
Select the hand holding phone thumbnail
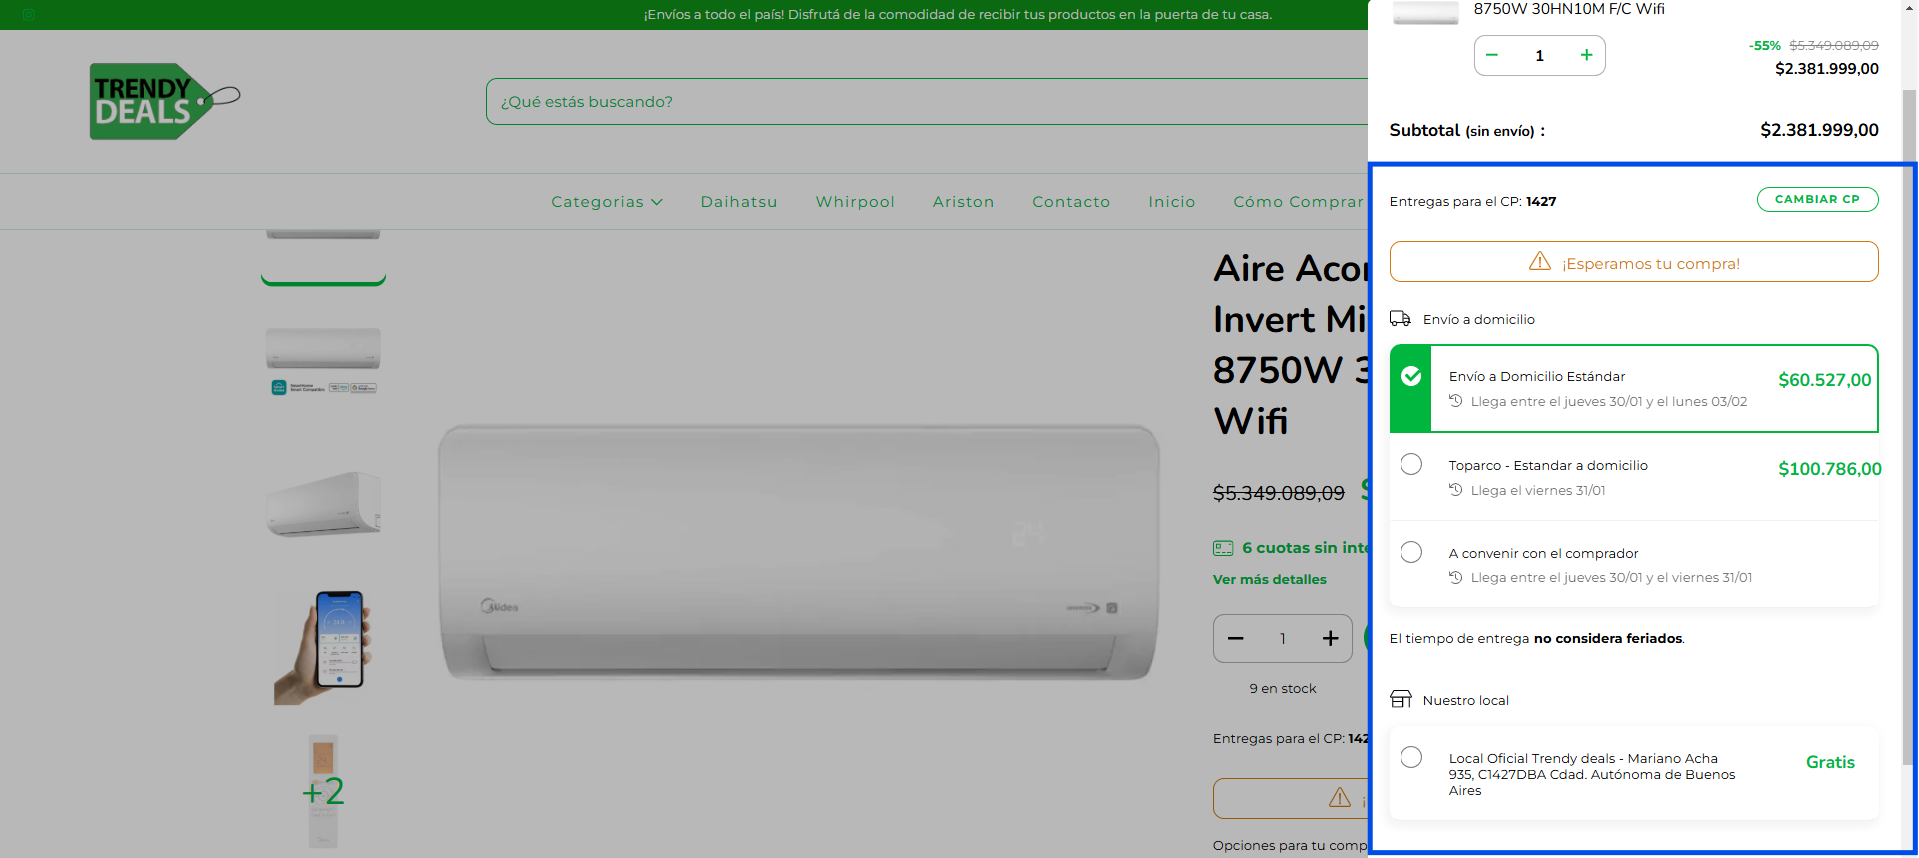[x=323, y=647]
